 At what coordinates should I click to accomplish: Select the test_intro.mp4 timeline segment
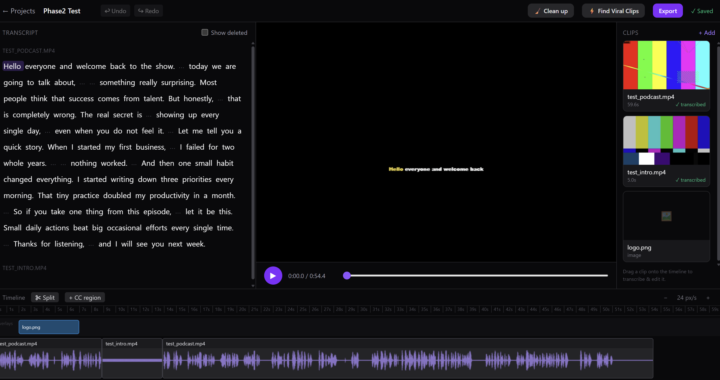[x=132, y=358]
